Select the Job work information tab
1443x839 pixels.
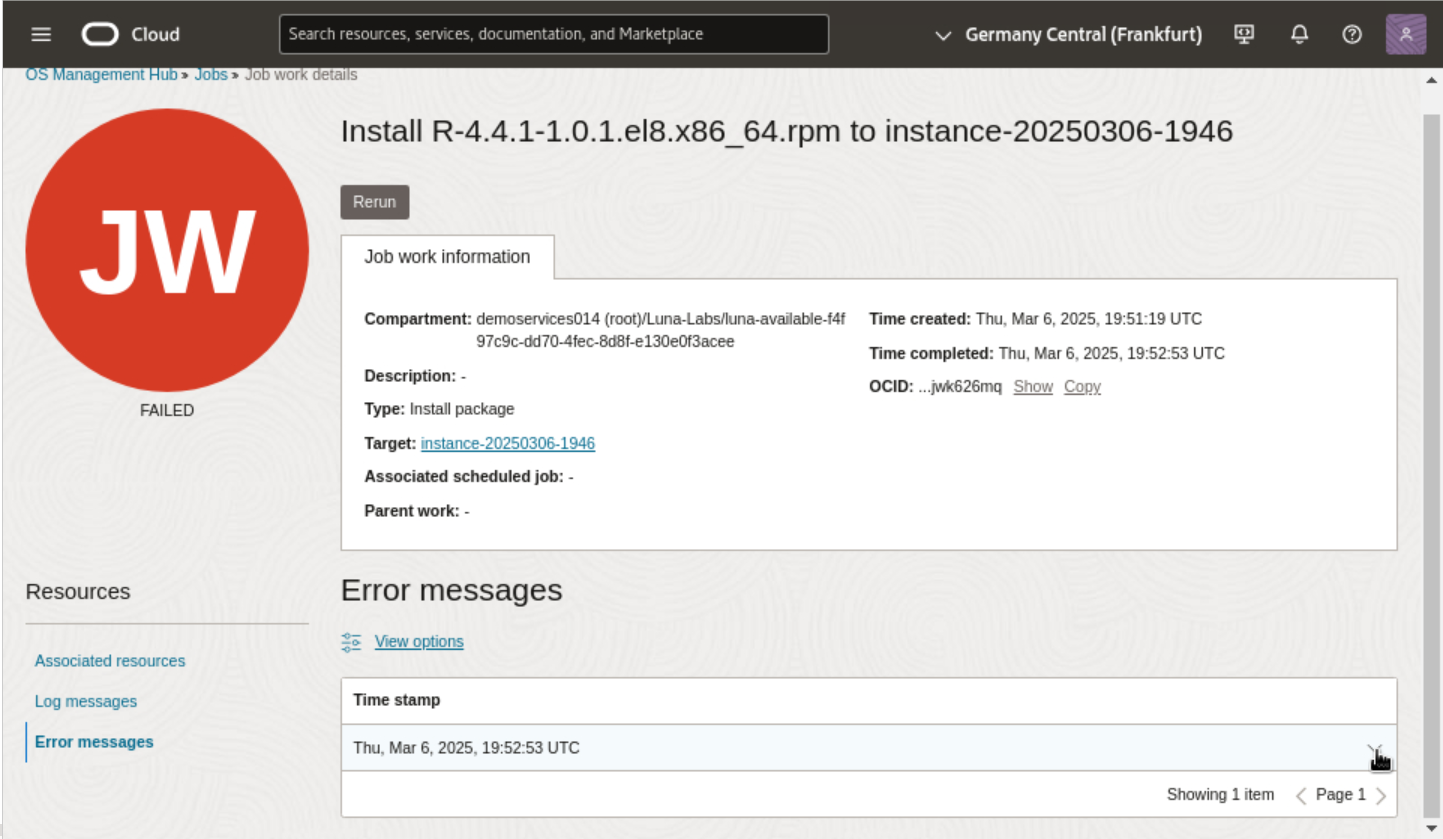[447, 257]
